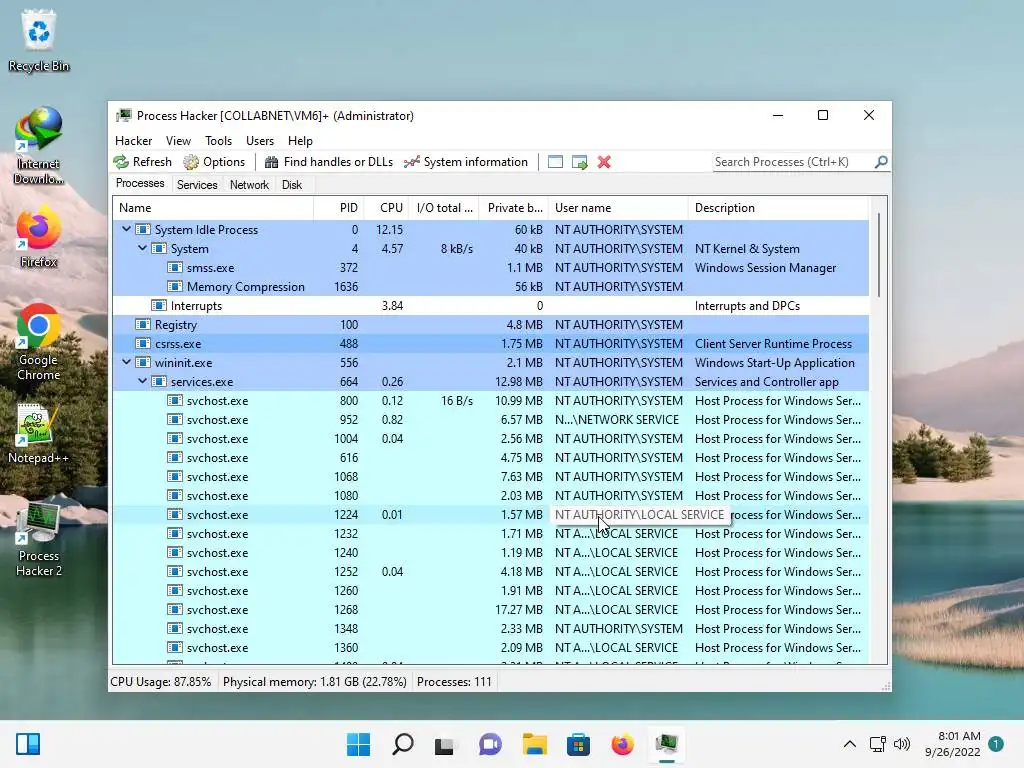Click the search magnifier icon
The height and width of the screenshot is (768, 1024).
(x=881, y=161)
